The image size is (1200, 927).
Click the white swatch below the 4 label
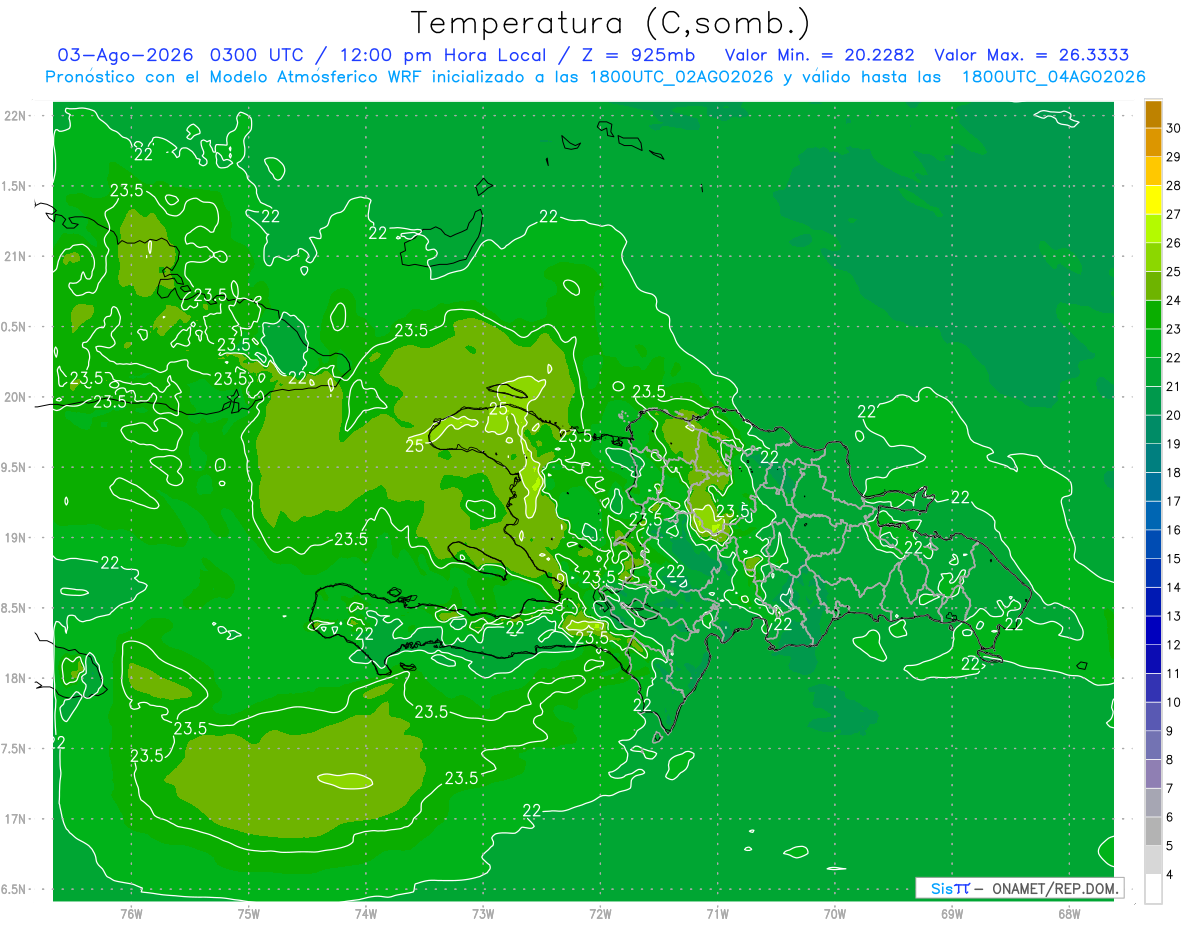click(1153, 888)
